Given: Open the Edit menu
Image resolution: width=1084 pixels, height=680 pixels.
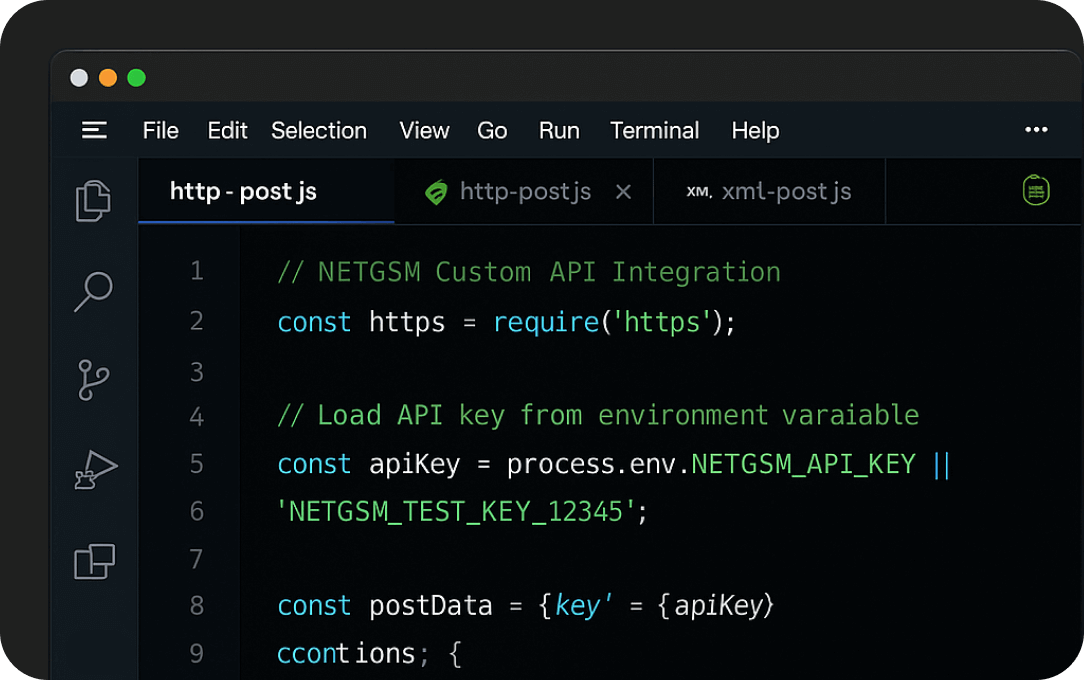Looking at the screenshot, I should pos(227,130).
